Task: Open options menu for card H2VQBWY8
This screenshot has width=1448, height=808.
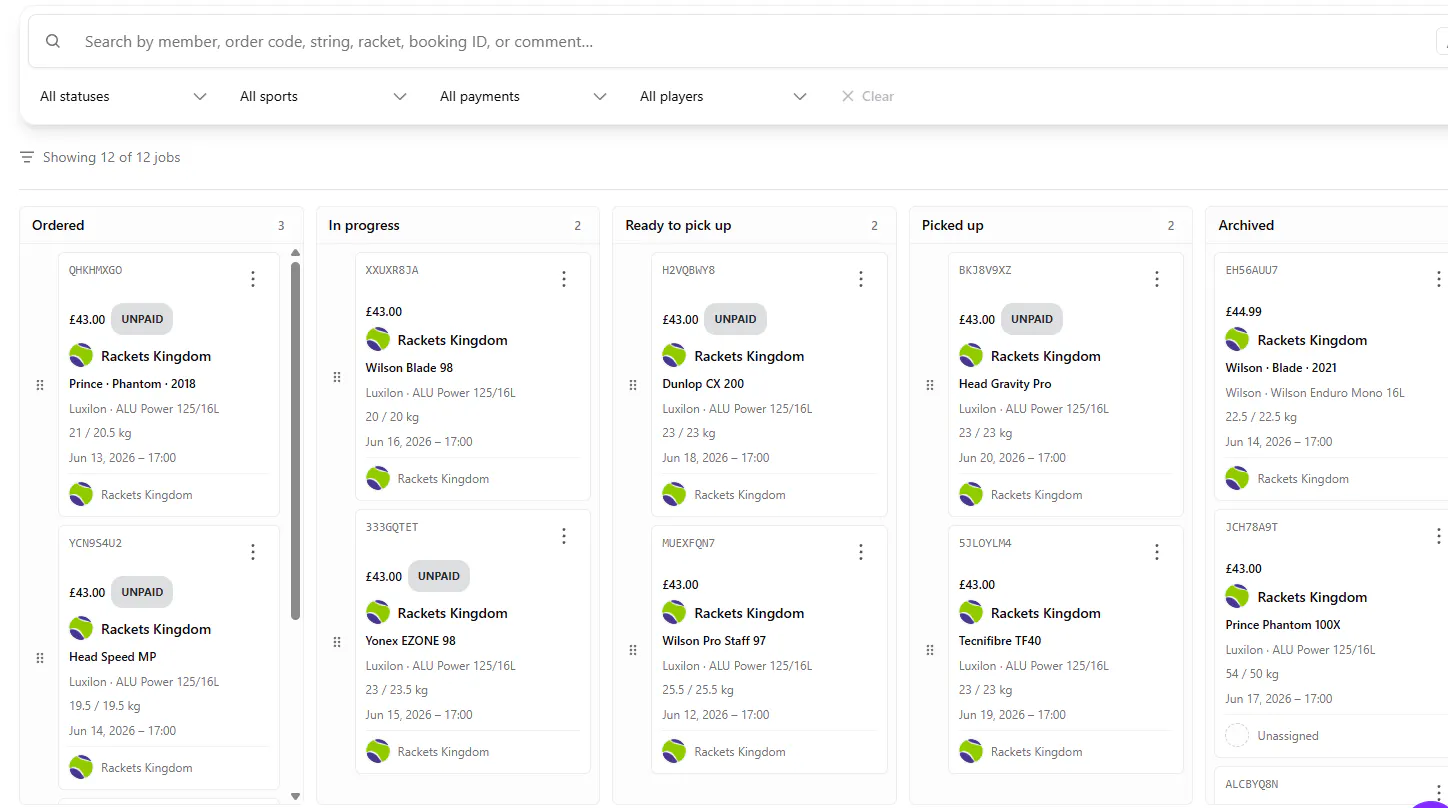Action: tap(861, 279)
